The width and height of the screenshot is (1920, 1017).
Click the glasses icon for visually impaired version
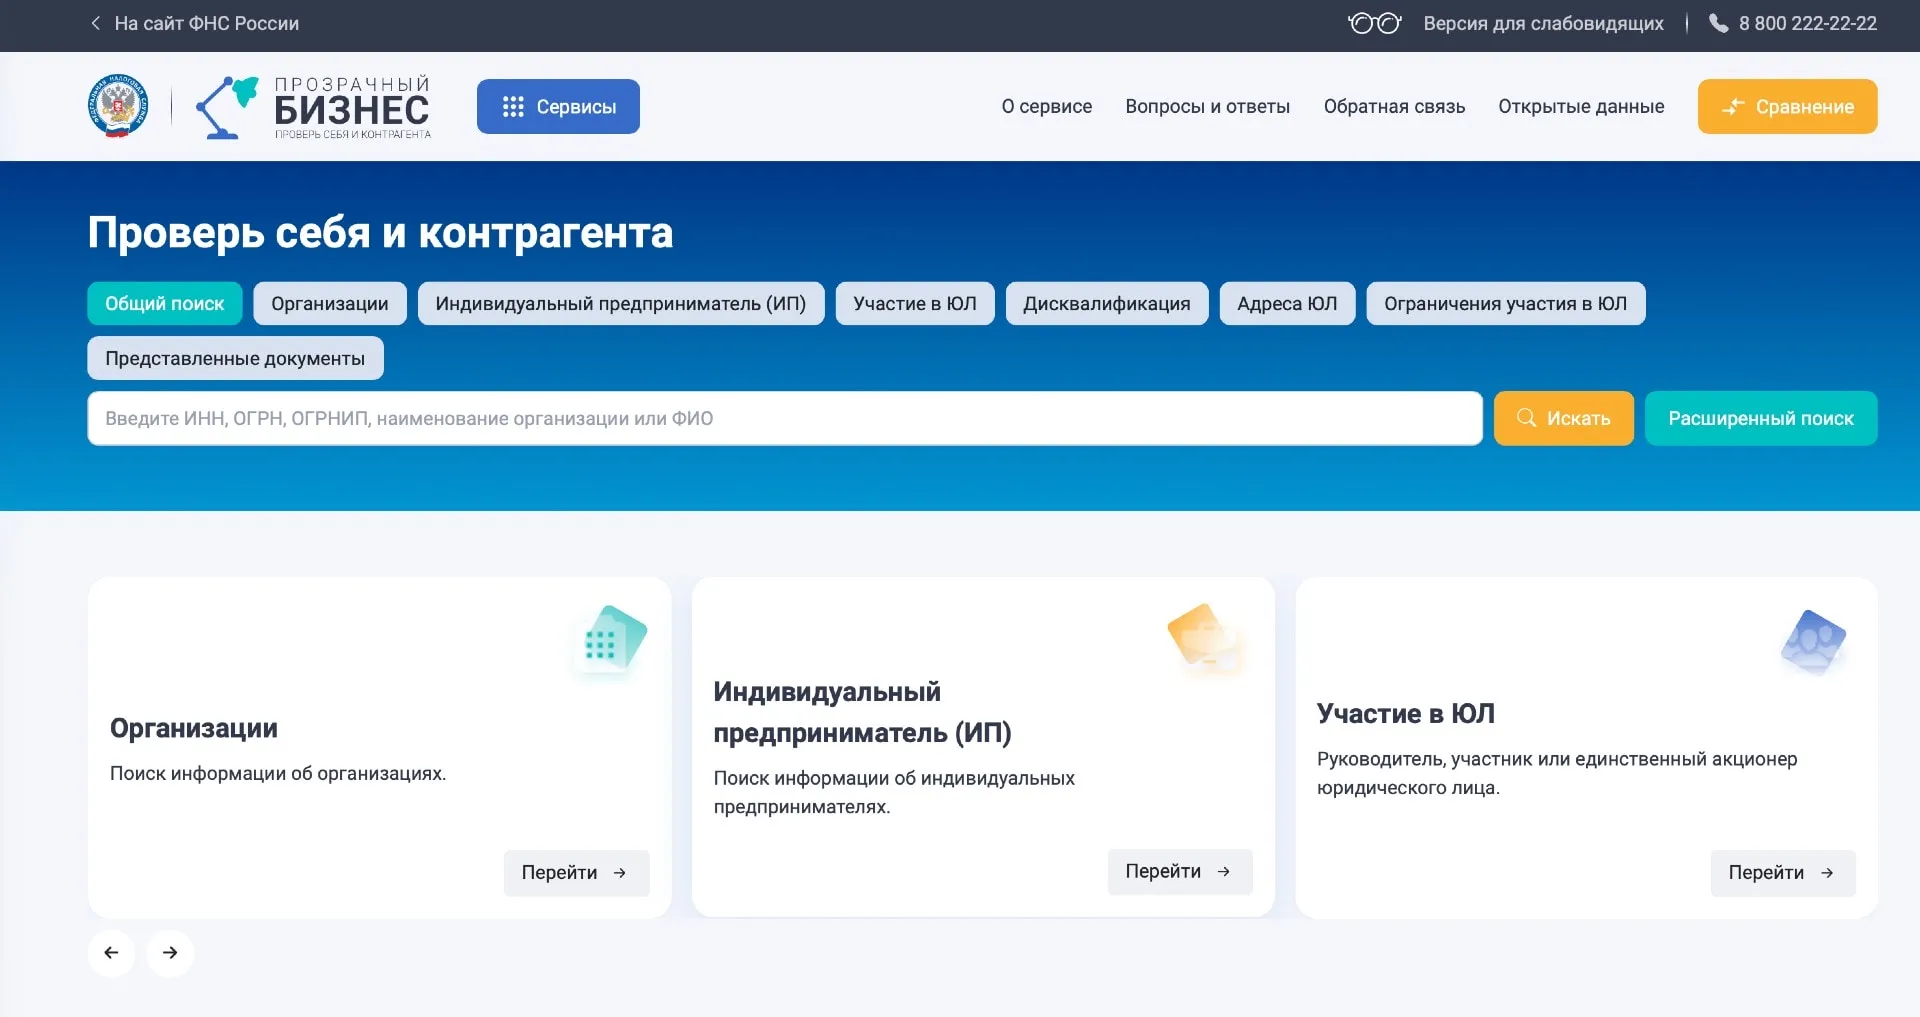click(1374, 24)
